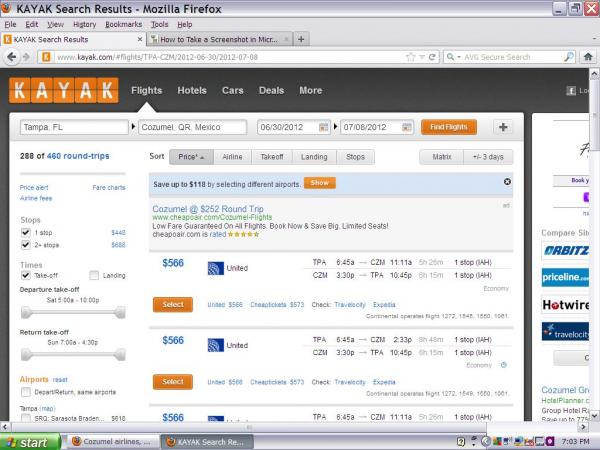The height and width of the screenshot is (450, 600).
Task: Enable the Landing times checkbox
Action: pyautogui.click(x=94, y=275)
